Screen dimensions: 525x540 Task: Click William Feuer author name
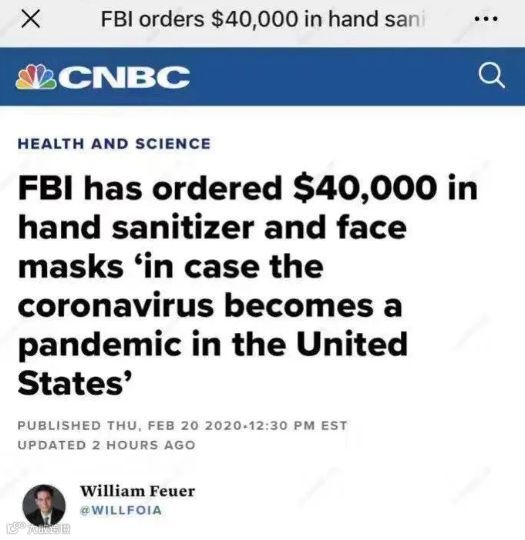click(x=137, y=491)
